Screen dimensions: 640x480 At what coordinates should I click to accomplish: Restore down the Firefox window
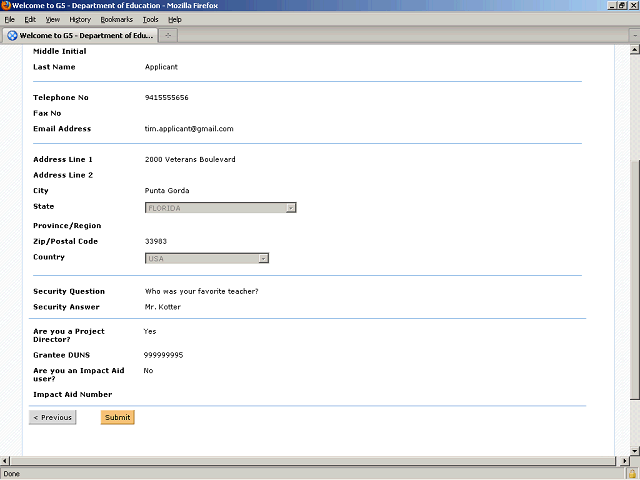[x=622, y=5]
